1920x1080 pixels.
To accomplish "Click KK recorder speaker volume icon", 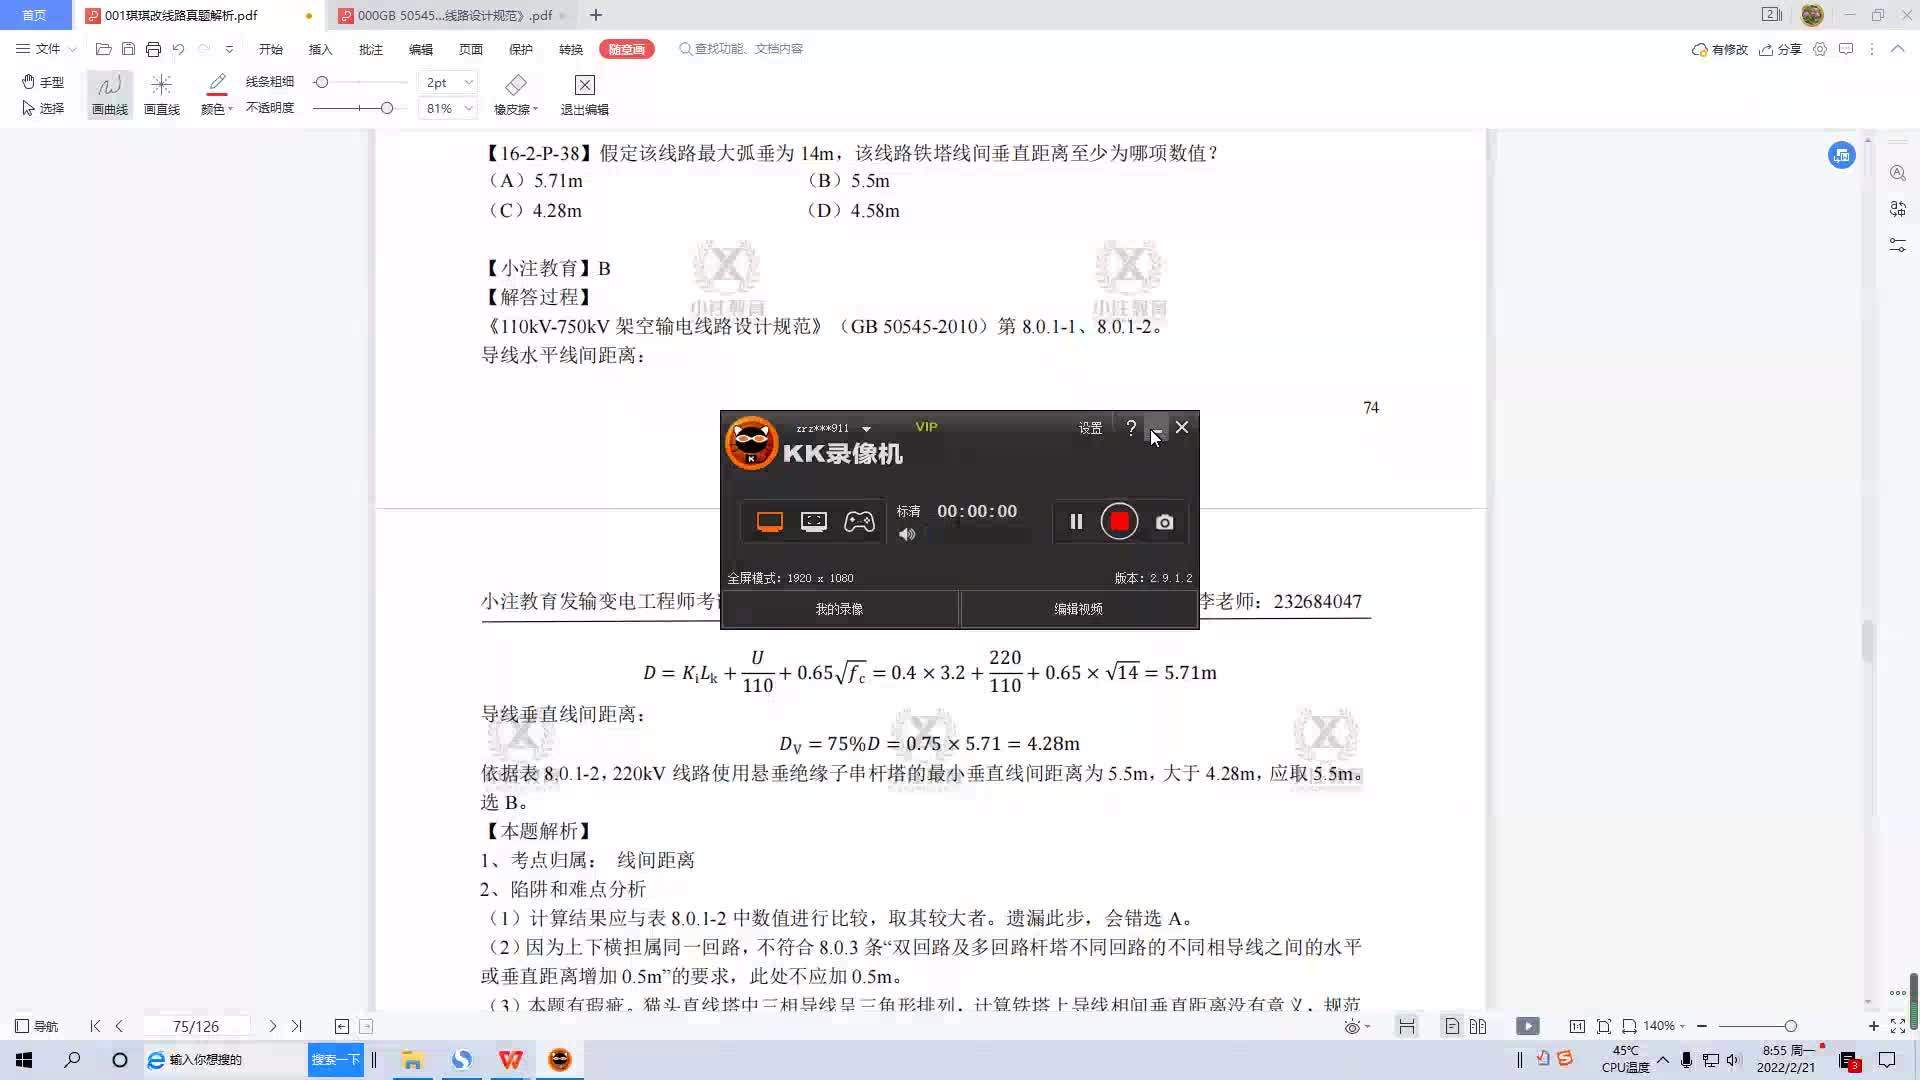I will [907, 535].
